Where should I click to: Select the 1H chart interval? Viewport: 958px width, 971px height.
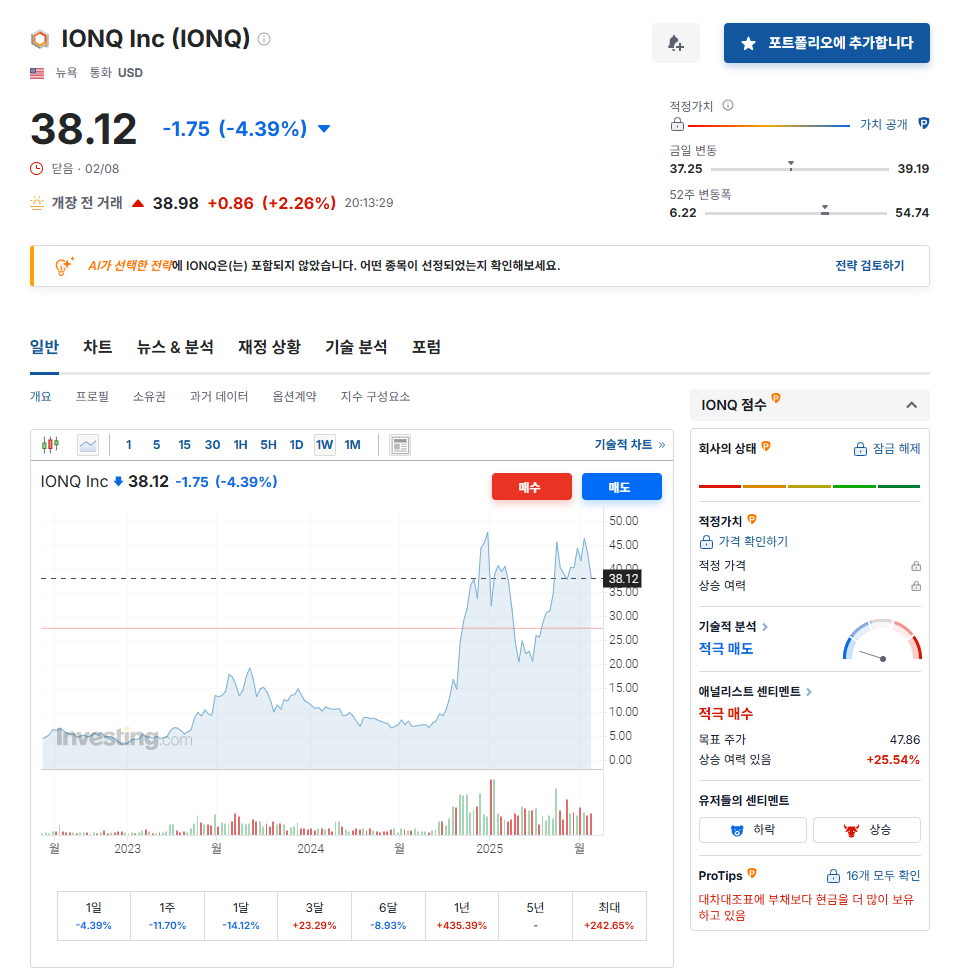pyautogui.click(x=240, y=445)
